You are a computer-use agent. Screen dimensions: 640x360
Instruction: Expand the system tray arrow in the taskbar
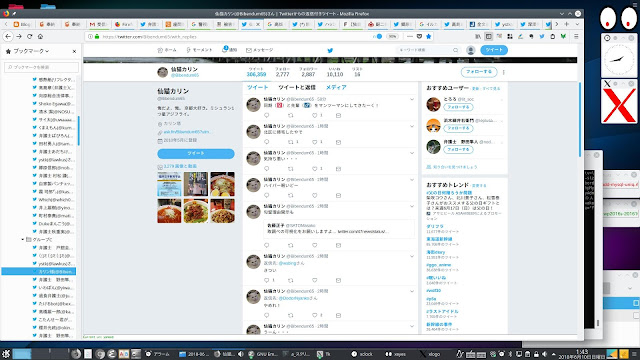(x=553, y=354)
